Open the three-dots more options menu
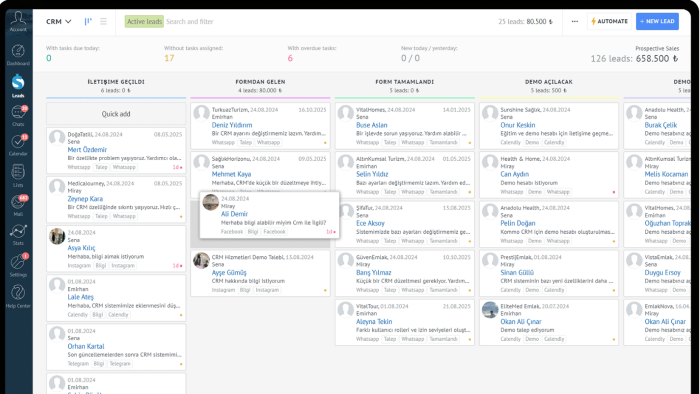700x394 pixels. tap(575, 21)
